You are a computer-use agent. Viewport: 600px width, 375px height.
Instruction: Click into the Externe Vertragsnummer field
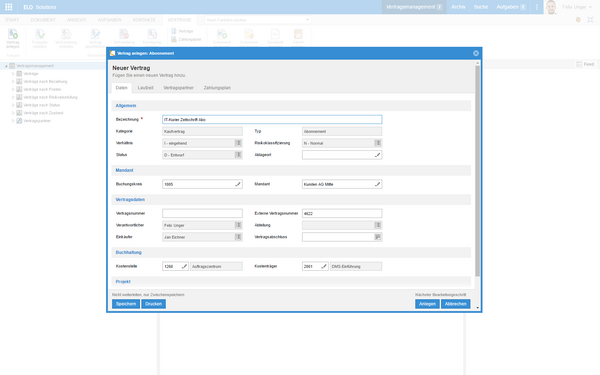(342, 214)
